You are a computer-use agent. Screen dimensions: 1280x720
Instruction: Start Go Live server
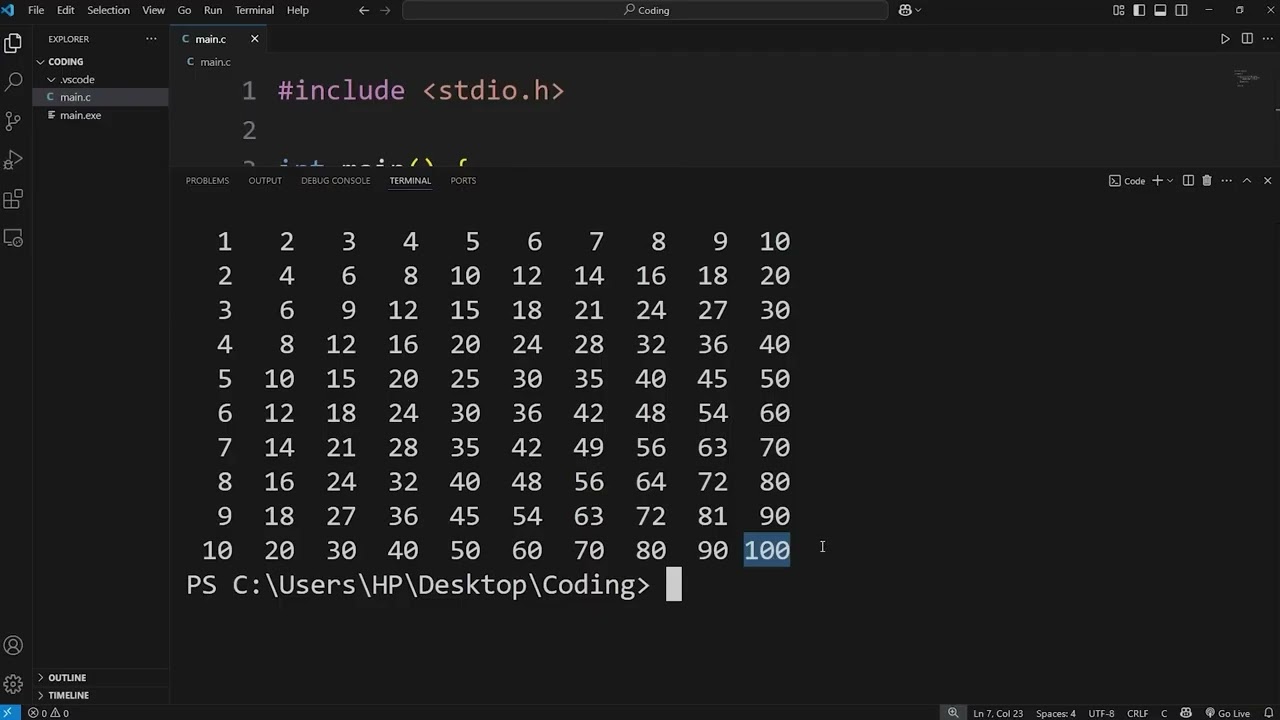1227,713
